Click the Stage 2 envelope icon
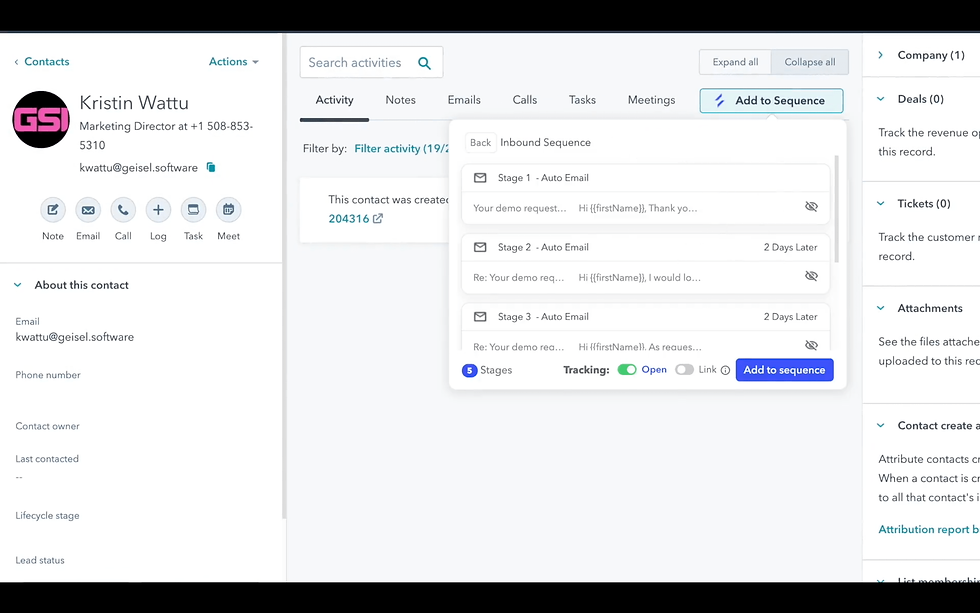This screenshot has height=613, width=980. 480,247
